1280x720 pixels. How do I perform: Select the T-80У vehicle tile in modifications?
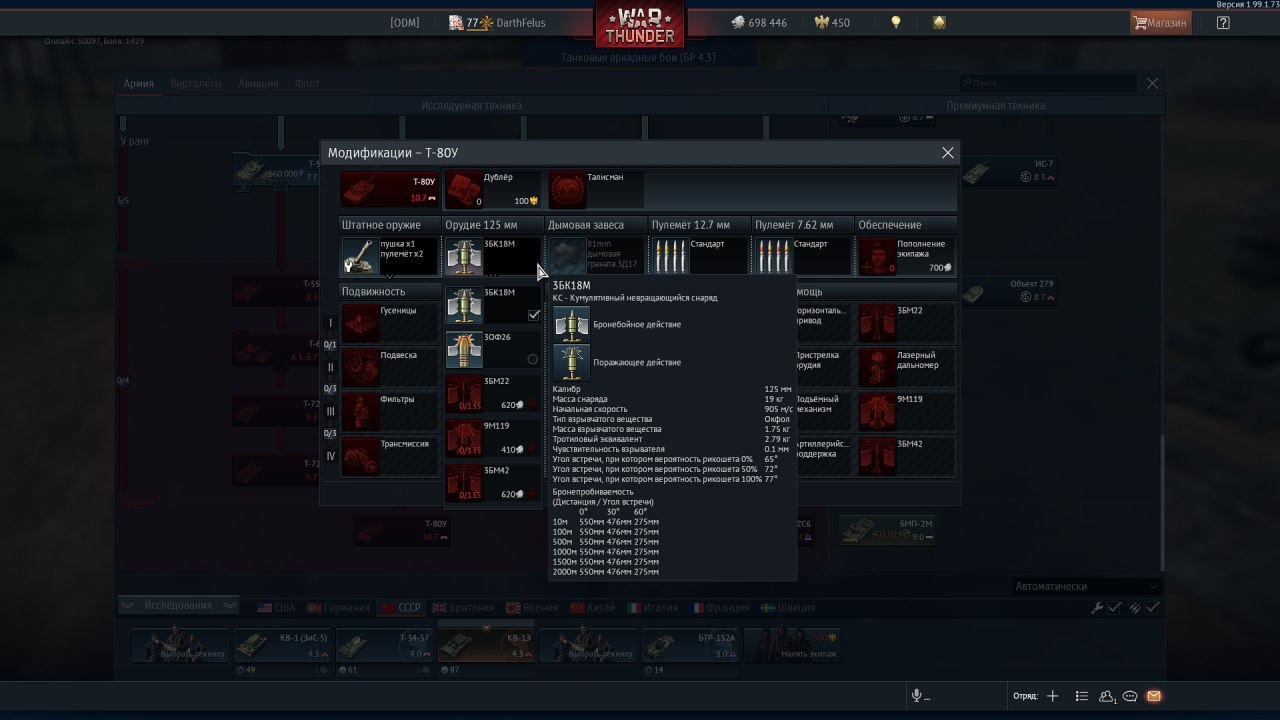(390, 189)
